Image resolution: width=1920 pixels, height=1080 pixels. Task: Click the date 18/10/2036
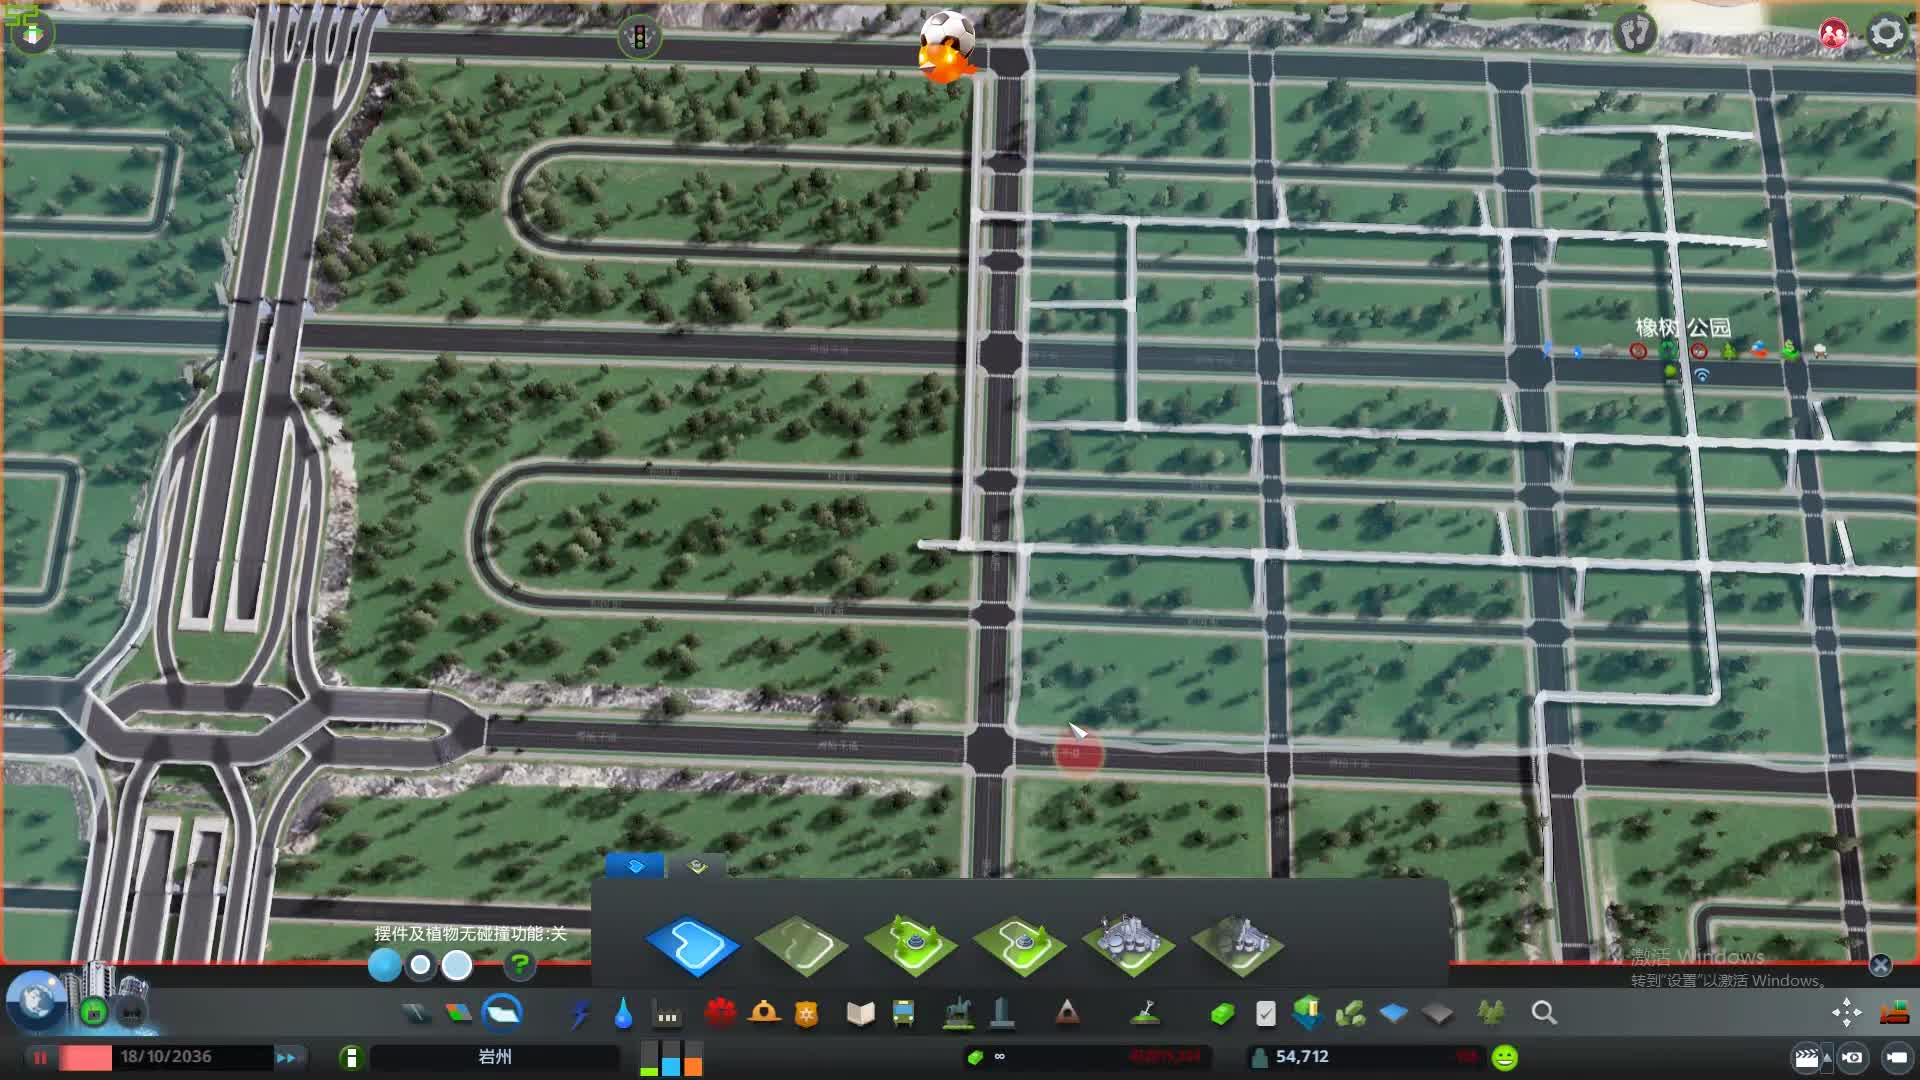[166, 1057]
